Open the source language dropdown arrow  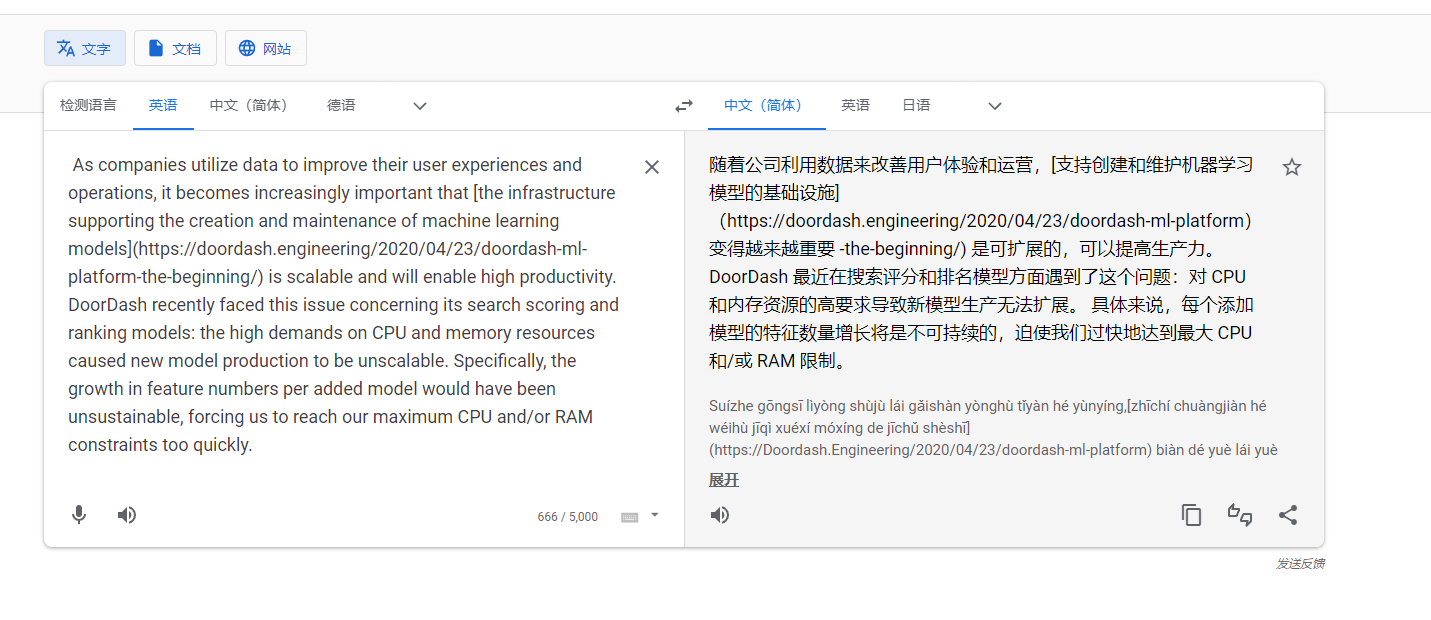click(419, 106)
